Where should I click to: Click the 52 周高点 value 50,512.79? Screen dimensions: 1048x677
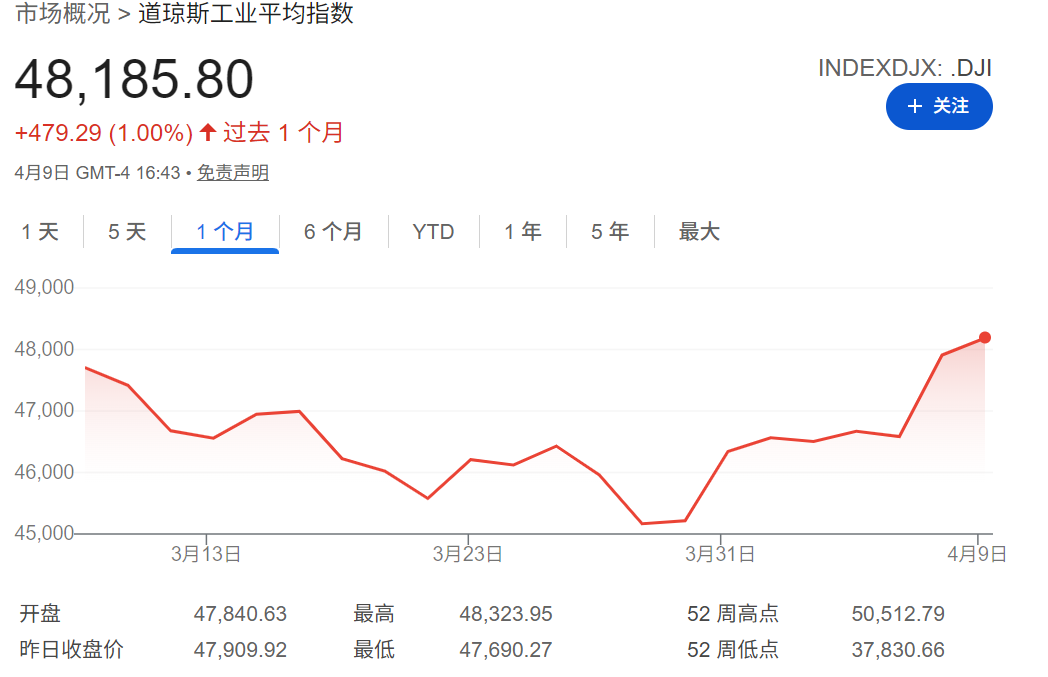(897, 614)
